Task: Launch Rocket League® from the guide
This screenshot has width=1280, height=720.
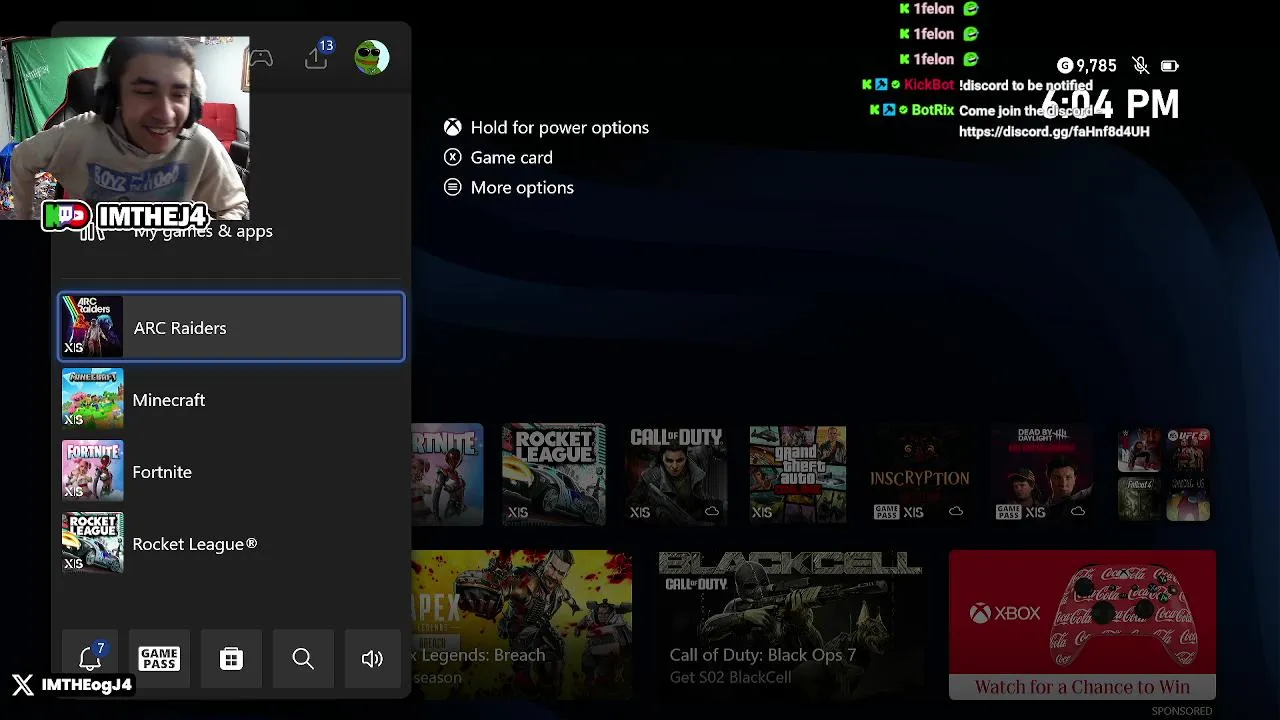Action: 231,544
